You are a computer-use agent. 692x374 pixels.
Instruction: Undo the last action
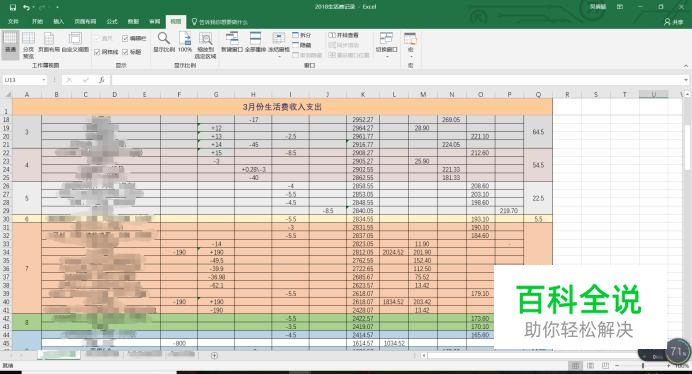pos(26,7)
